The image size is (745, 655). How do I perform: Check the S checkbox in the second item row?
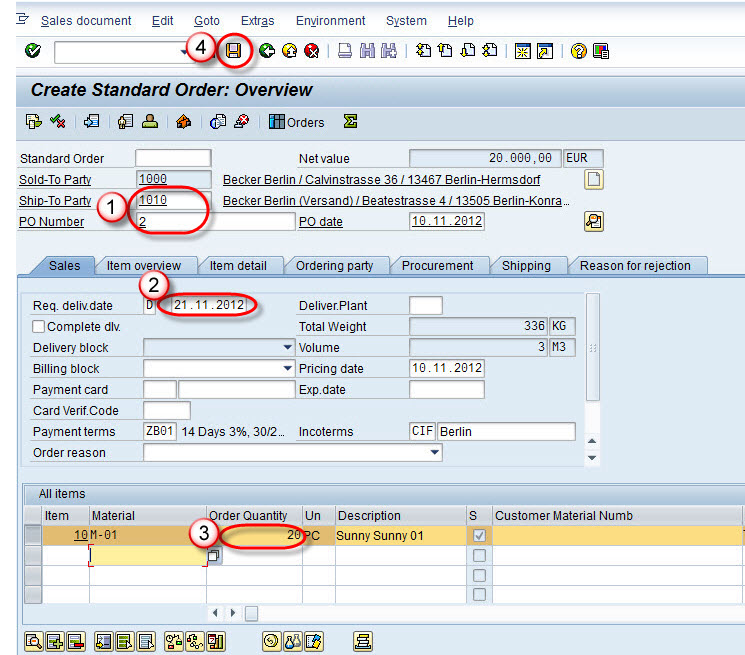tap(479, 555)
